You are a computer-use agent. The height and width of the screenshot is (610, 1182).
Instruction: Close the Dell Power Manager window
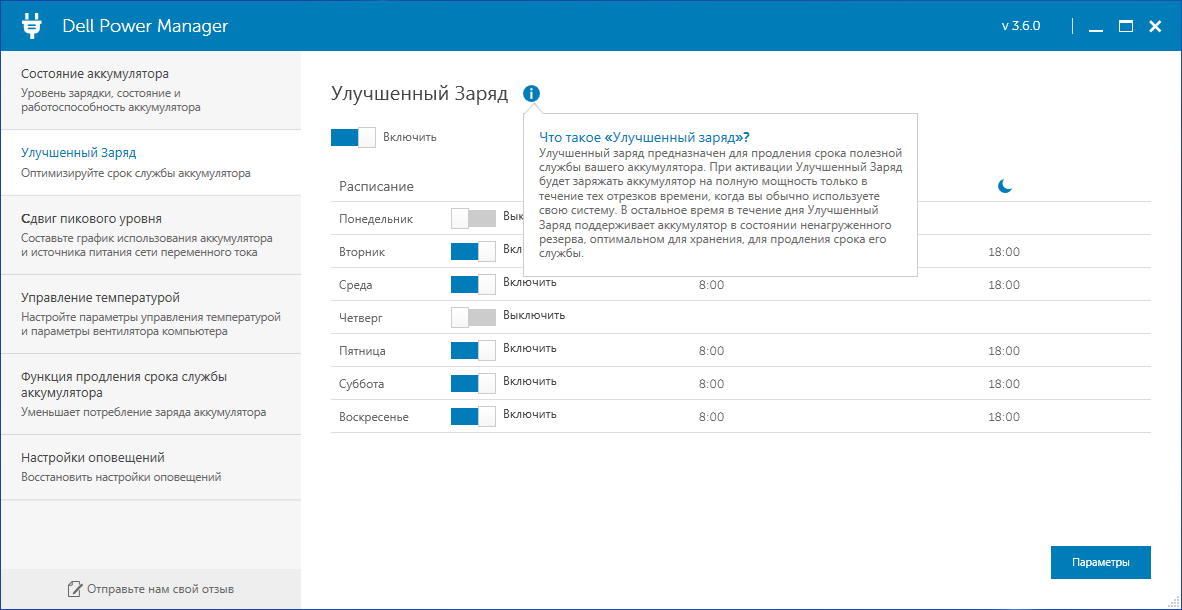pos(1155,27)
